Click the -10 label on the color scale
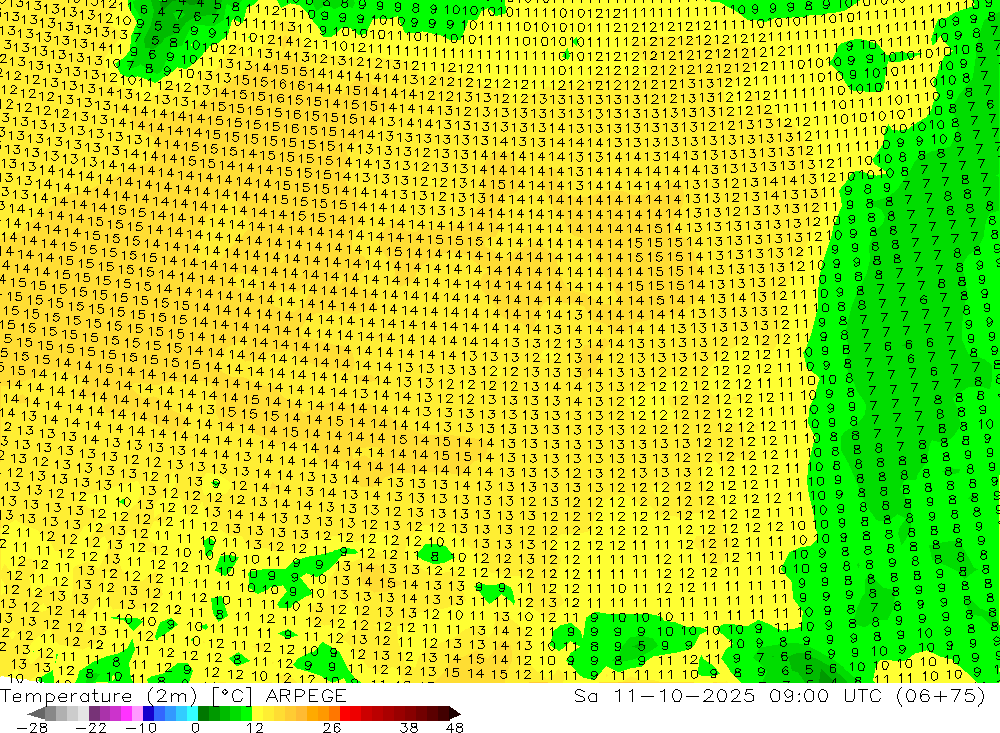The width and height of the screenshot is (1000, 733). (x=141, y=728)
